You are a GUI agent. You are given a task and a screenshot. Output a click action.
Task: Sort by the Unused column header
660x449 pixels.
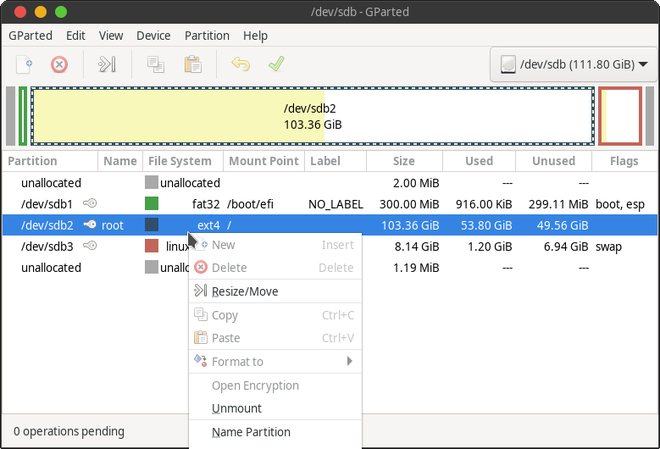pos(554,161)
